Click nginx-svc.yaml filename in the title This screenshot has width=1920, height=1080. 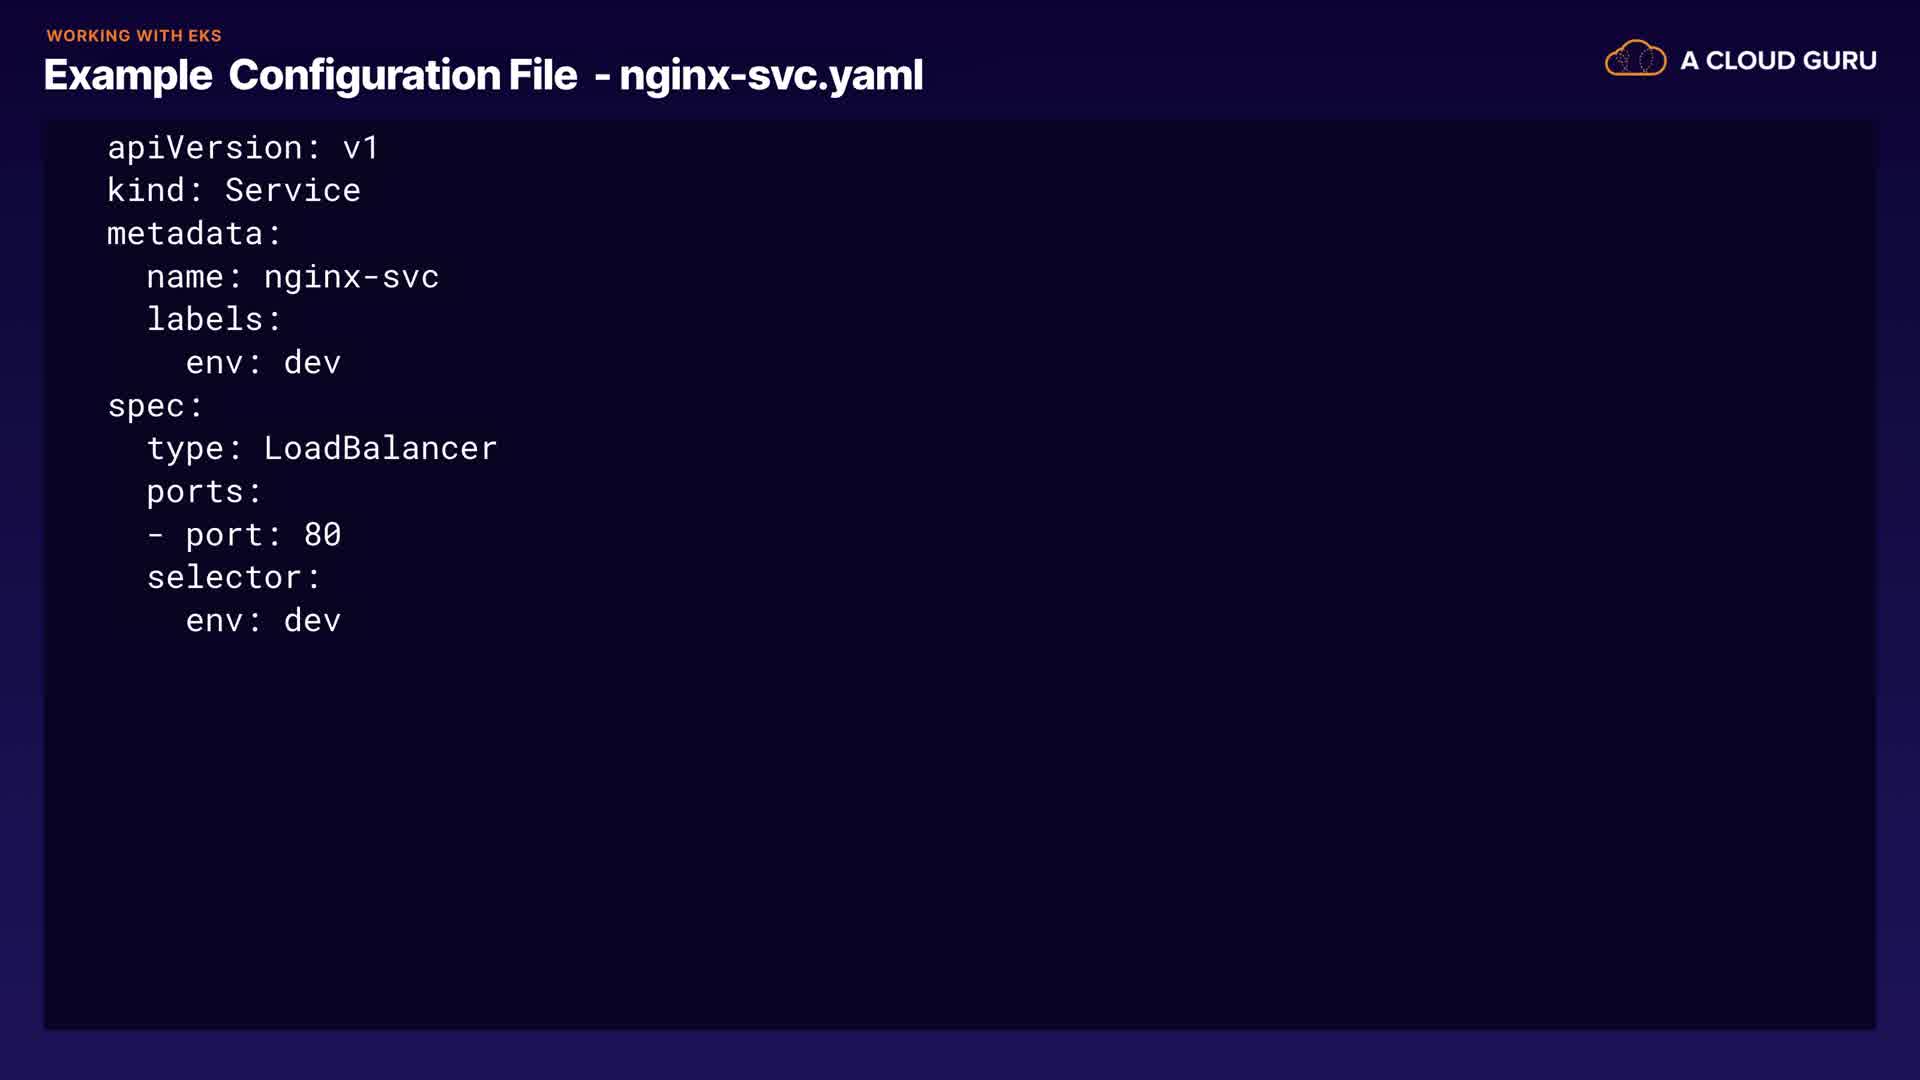tap(771, 76)
